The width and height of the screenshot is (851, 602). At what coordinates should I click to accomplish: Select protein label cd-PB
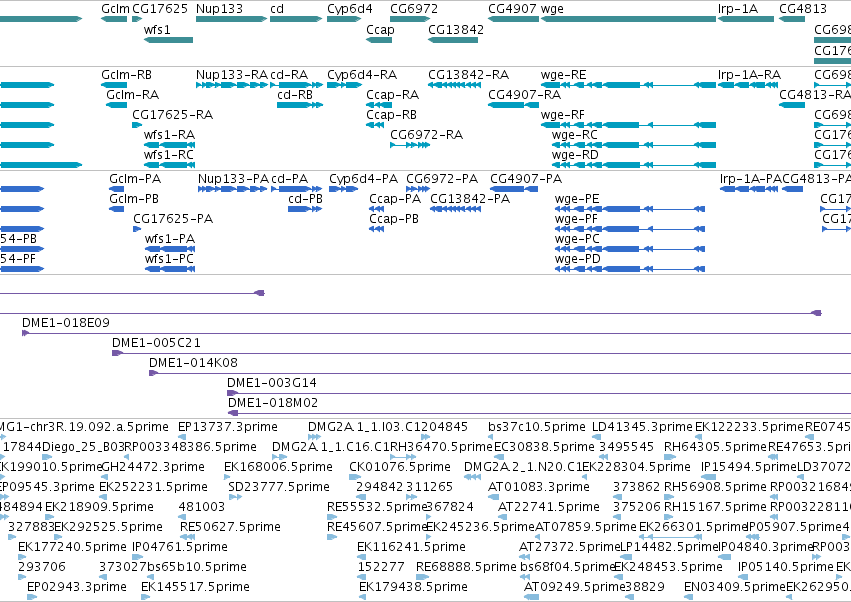[306, 199]
